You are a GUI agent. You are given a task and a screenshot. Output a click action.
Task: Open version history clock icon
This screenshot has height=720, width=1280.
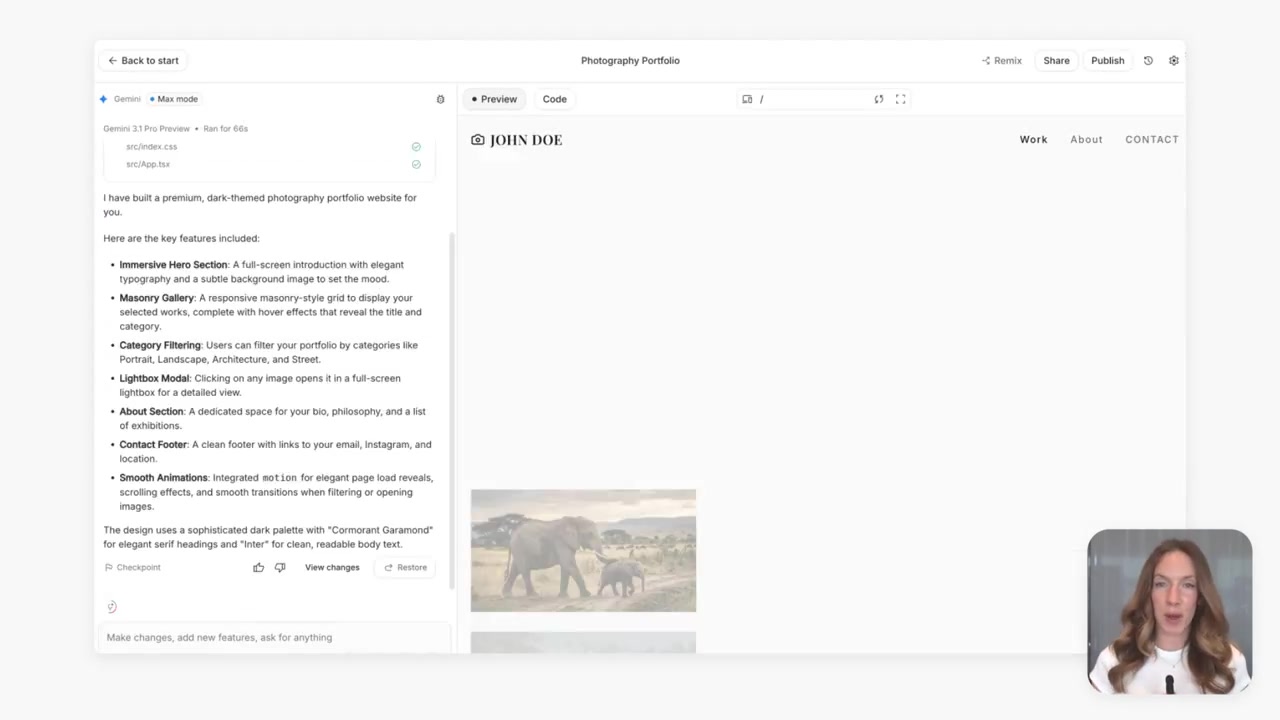pos(1148,60)
